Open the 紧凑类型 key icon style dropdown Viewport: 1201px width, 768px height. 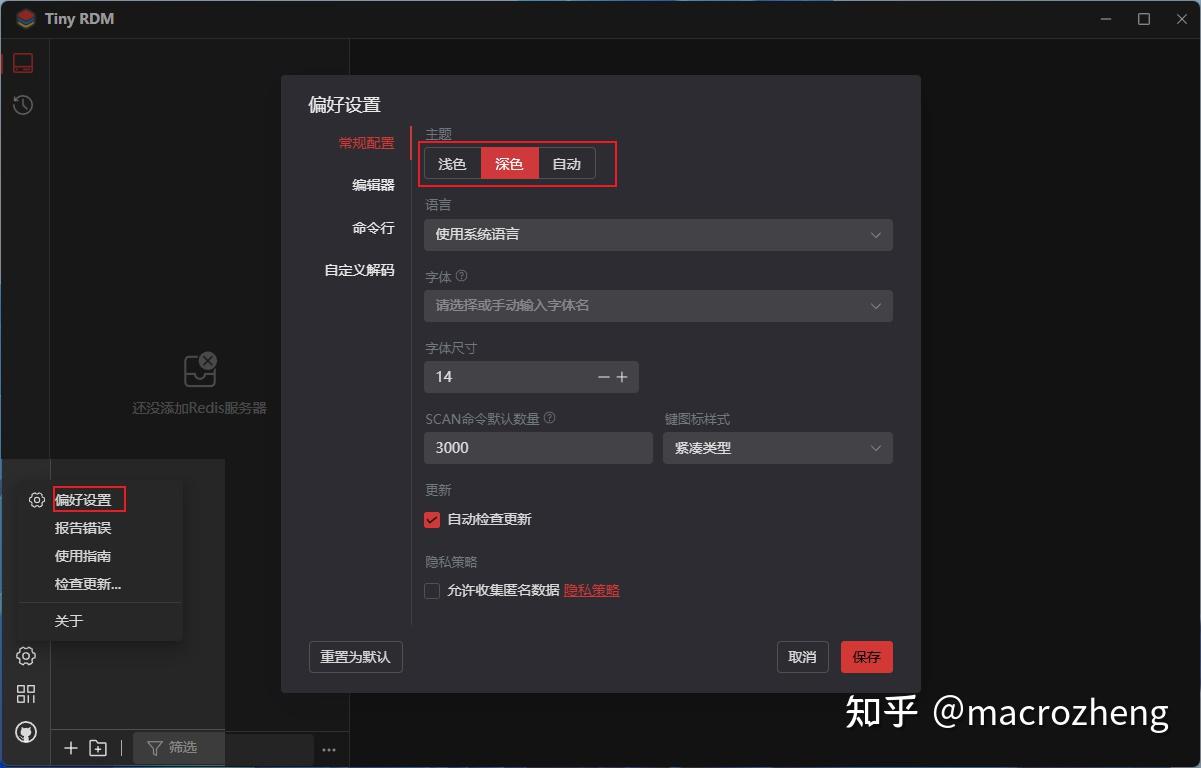click(777, 448)
